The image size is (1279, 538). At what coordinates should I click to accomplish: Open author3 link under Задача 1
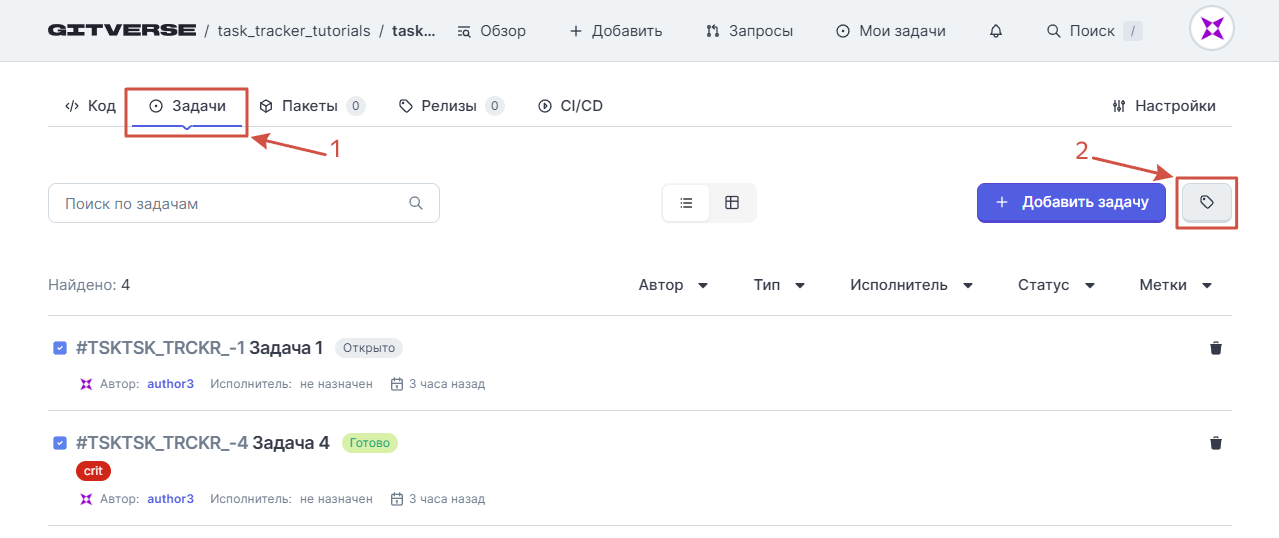(x=171, y=384)
